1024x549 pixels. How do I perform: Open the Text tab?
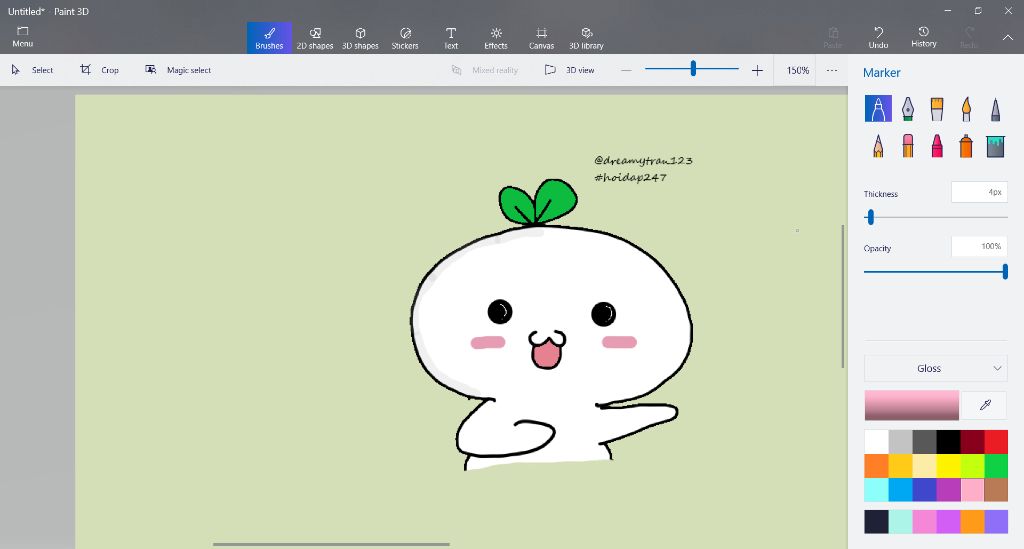pyautogui.click(x=451, y=38)
